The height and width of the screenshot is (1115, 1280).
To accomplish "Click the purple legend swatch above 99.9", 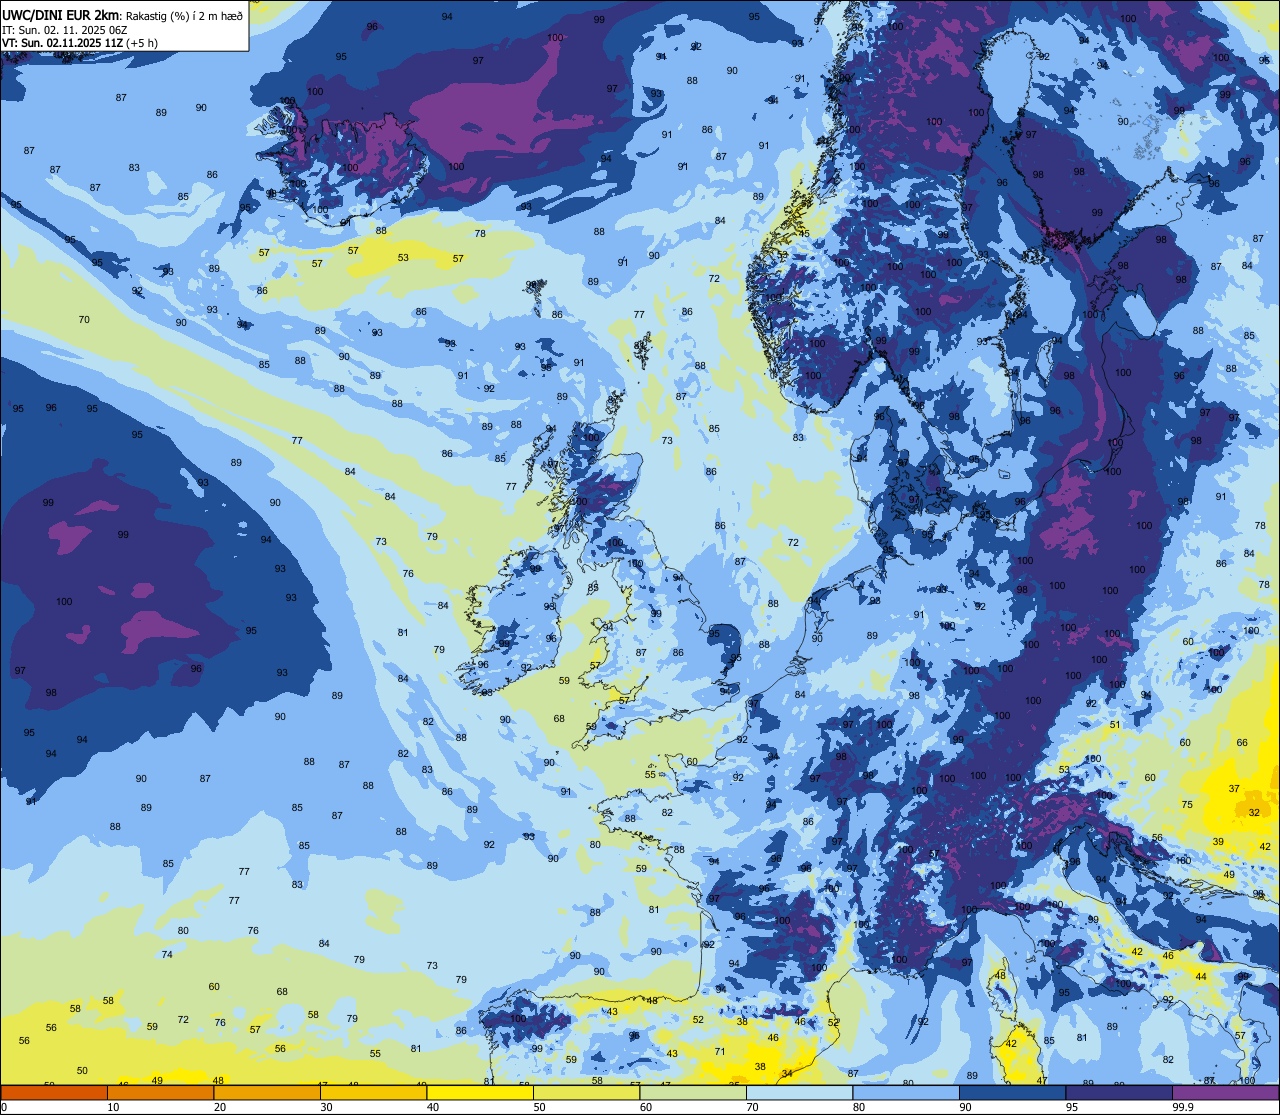I will [x=1225, y=1093].
